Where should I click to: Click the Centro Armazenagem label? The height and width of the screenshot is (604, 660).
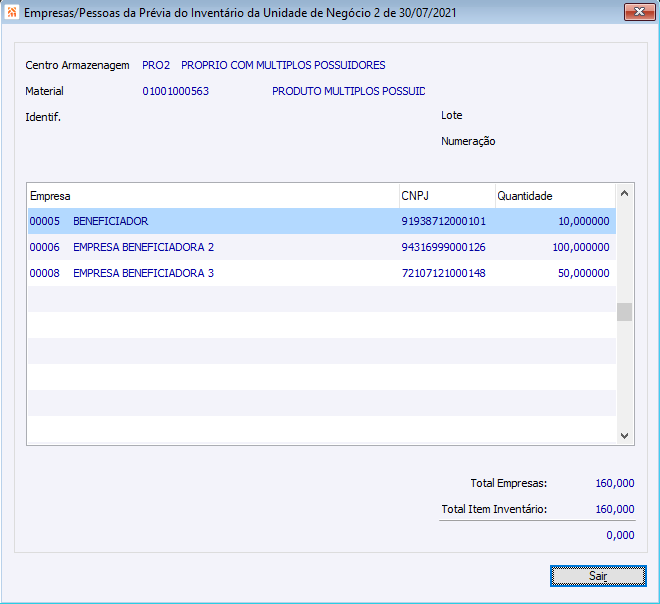coord(77,65)
